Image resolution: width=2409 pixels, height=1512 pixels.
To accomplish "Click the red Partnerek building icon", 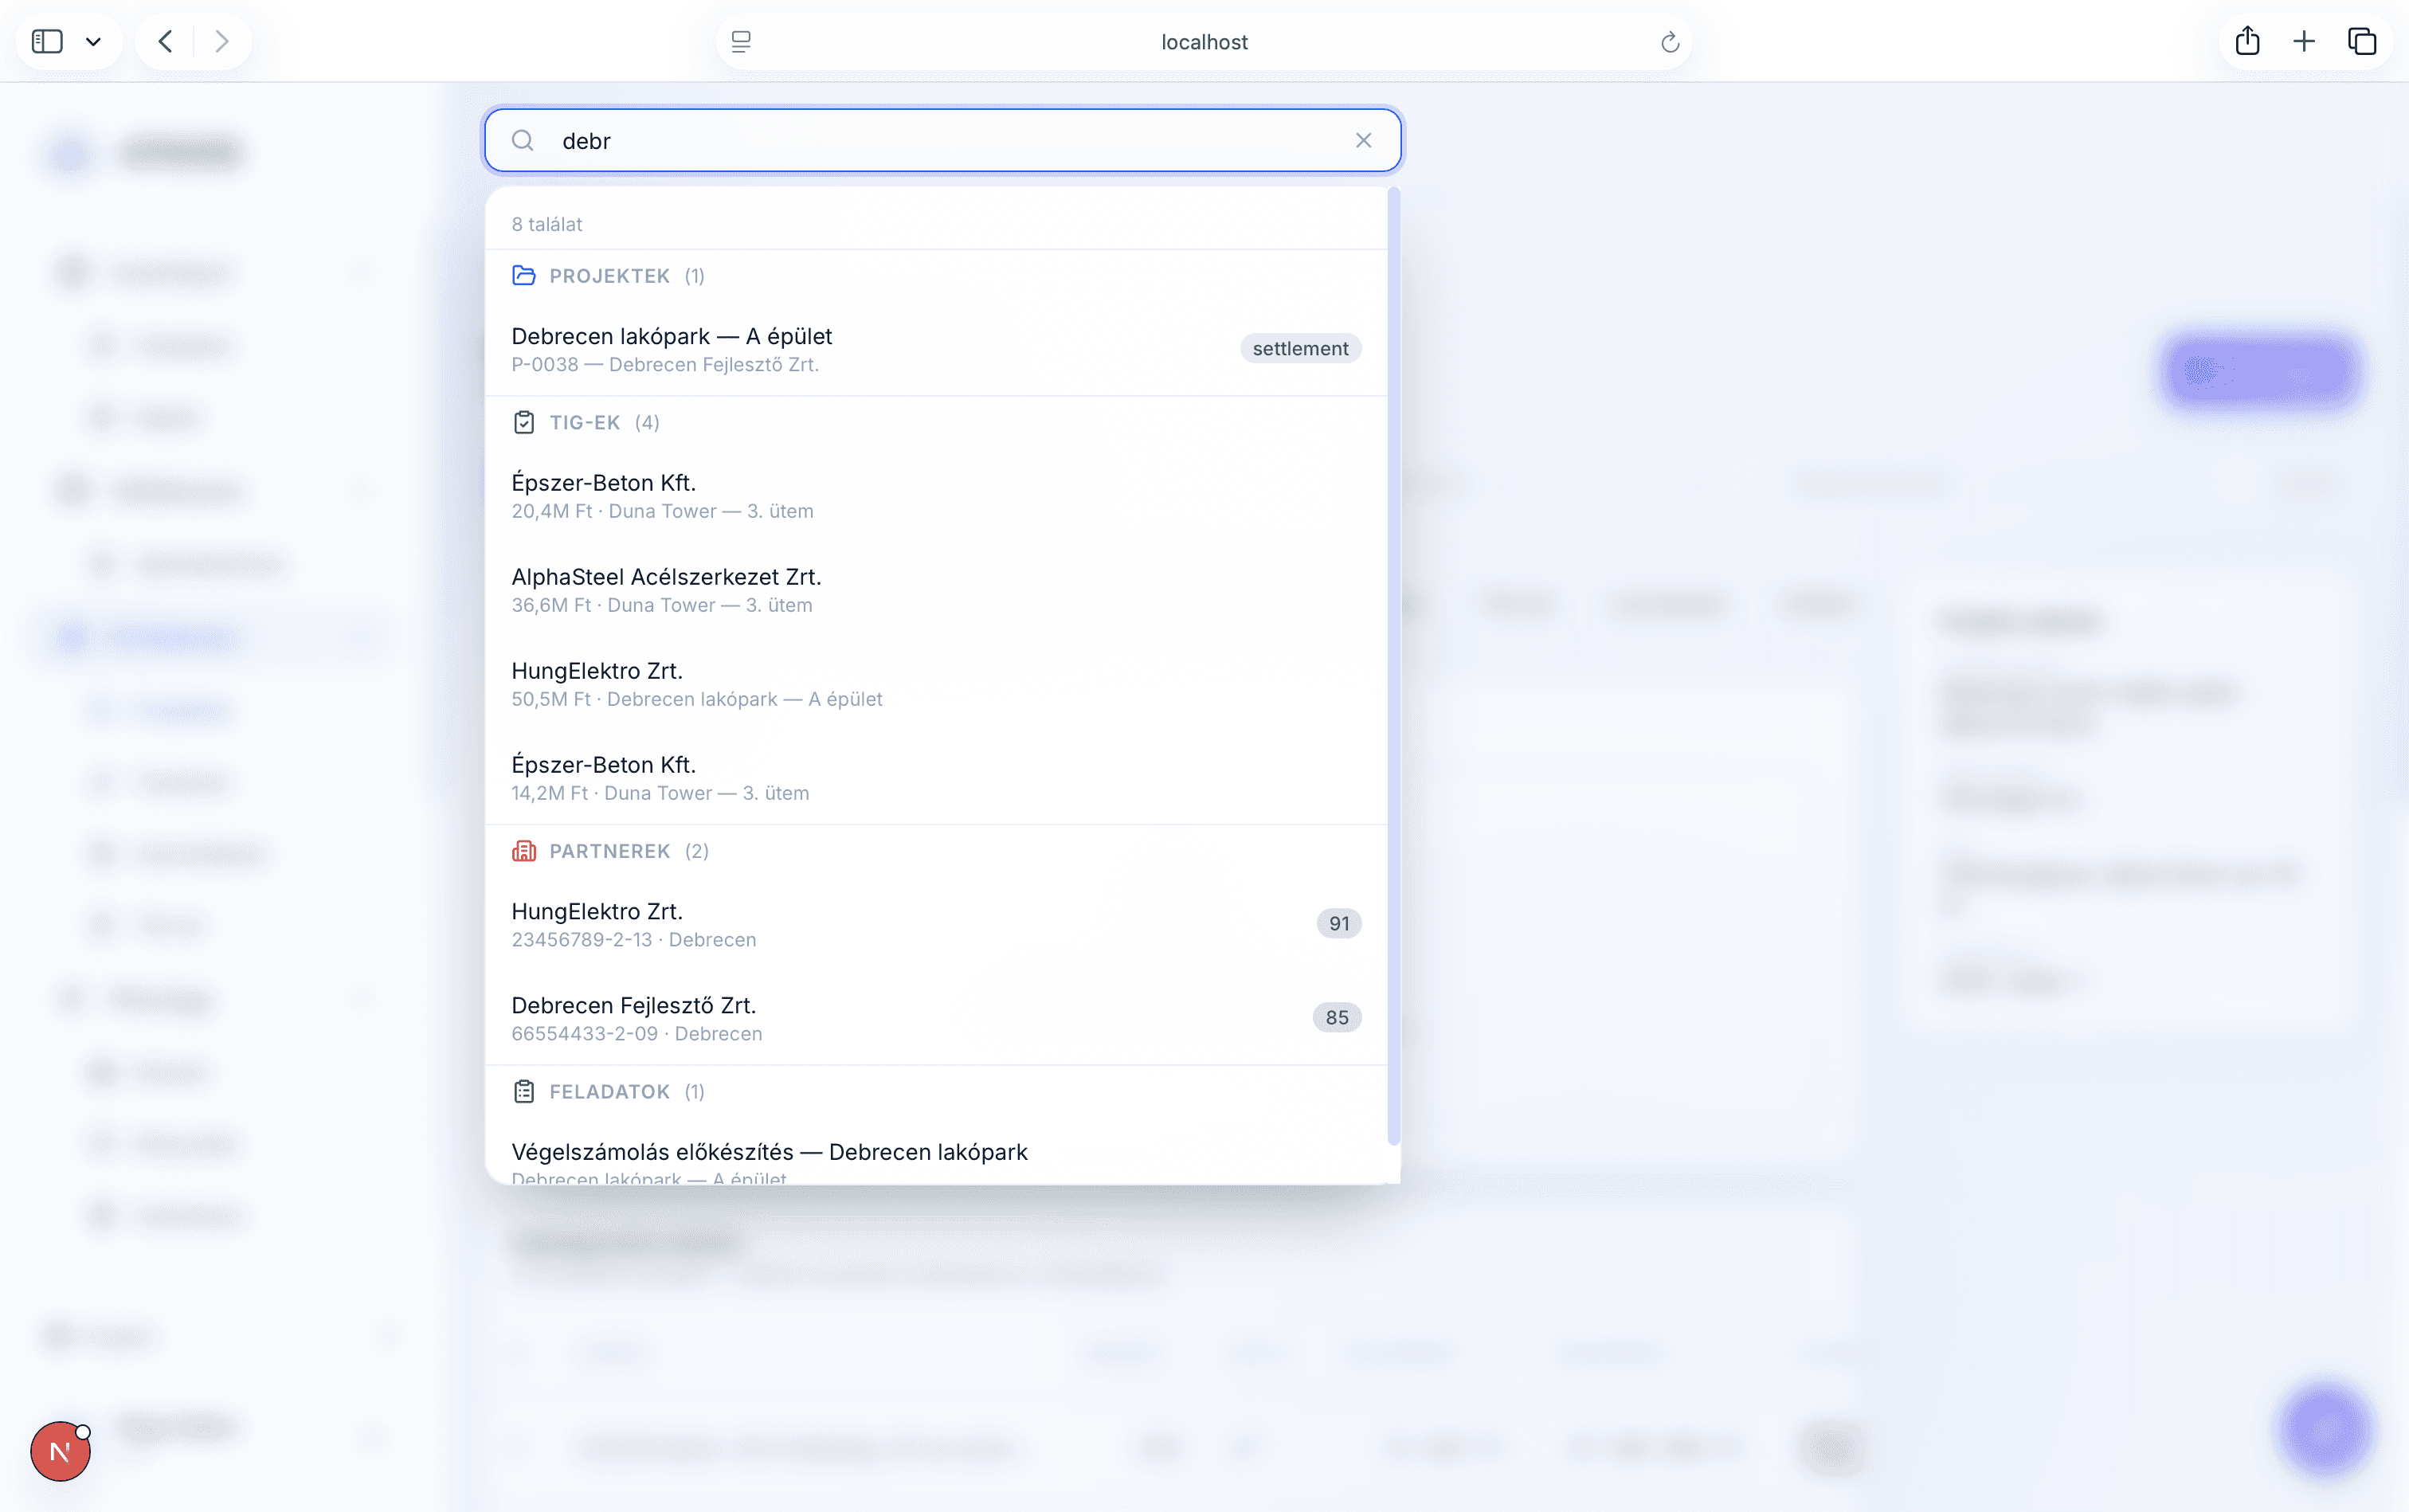I will (x=523, y=851).
